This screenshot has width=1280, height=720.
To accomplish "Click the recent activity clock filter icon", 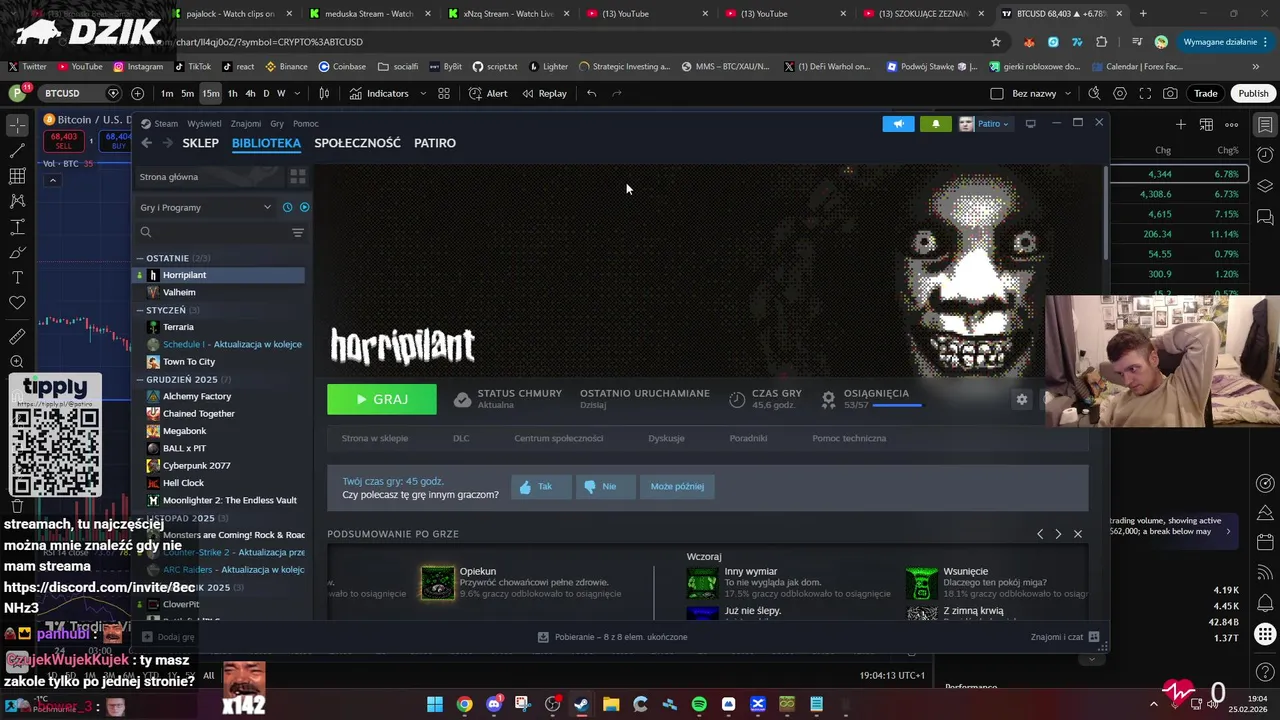I will click(x=287, y=207).
